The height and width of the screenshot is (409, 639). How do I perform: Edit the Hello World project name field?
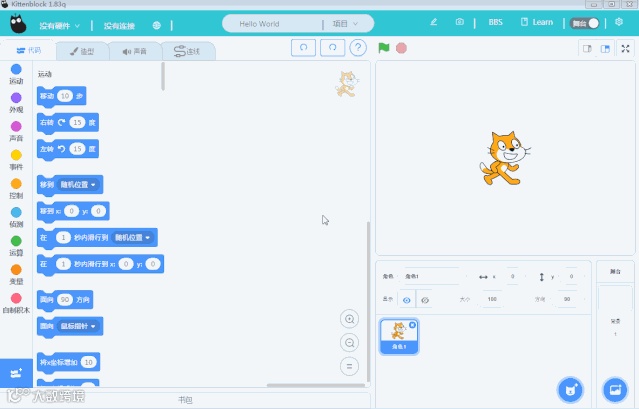[x=271, y=24]
